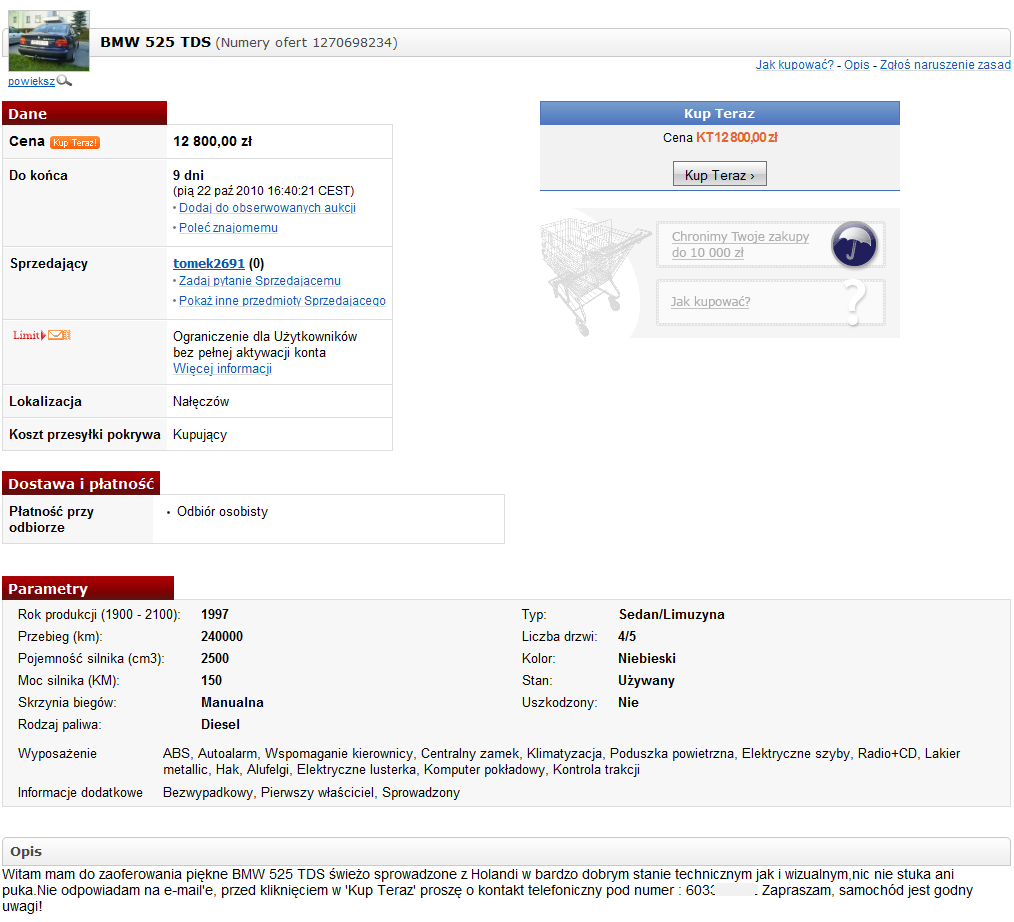Click condition value Używany
Screen dimensions: 1014x922
(x=646, y=680)
